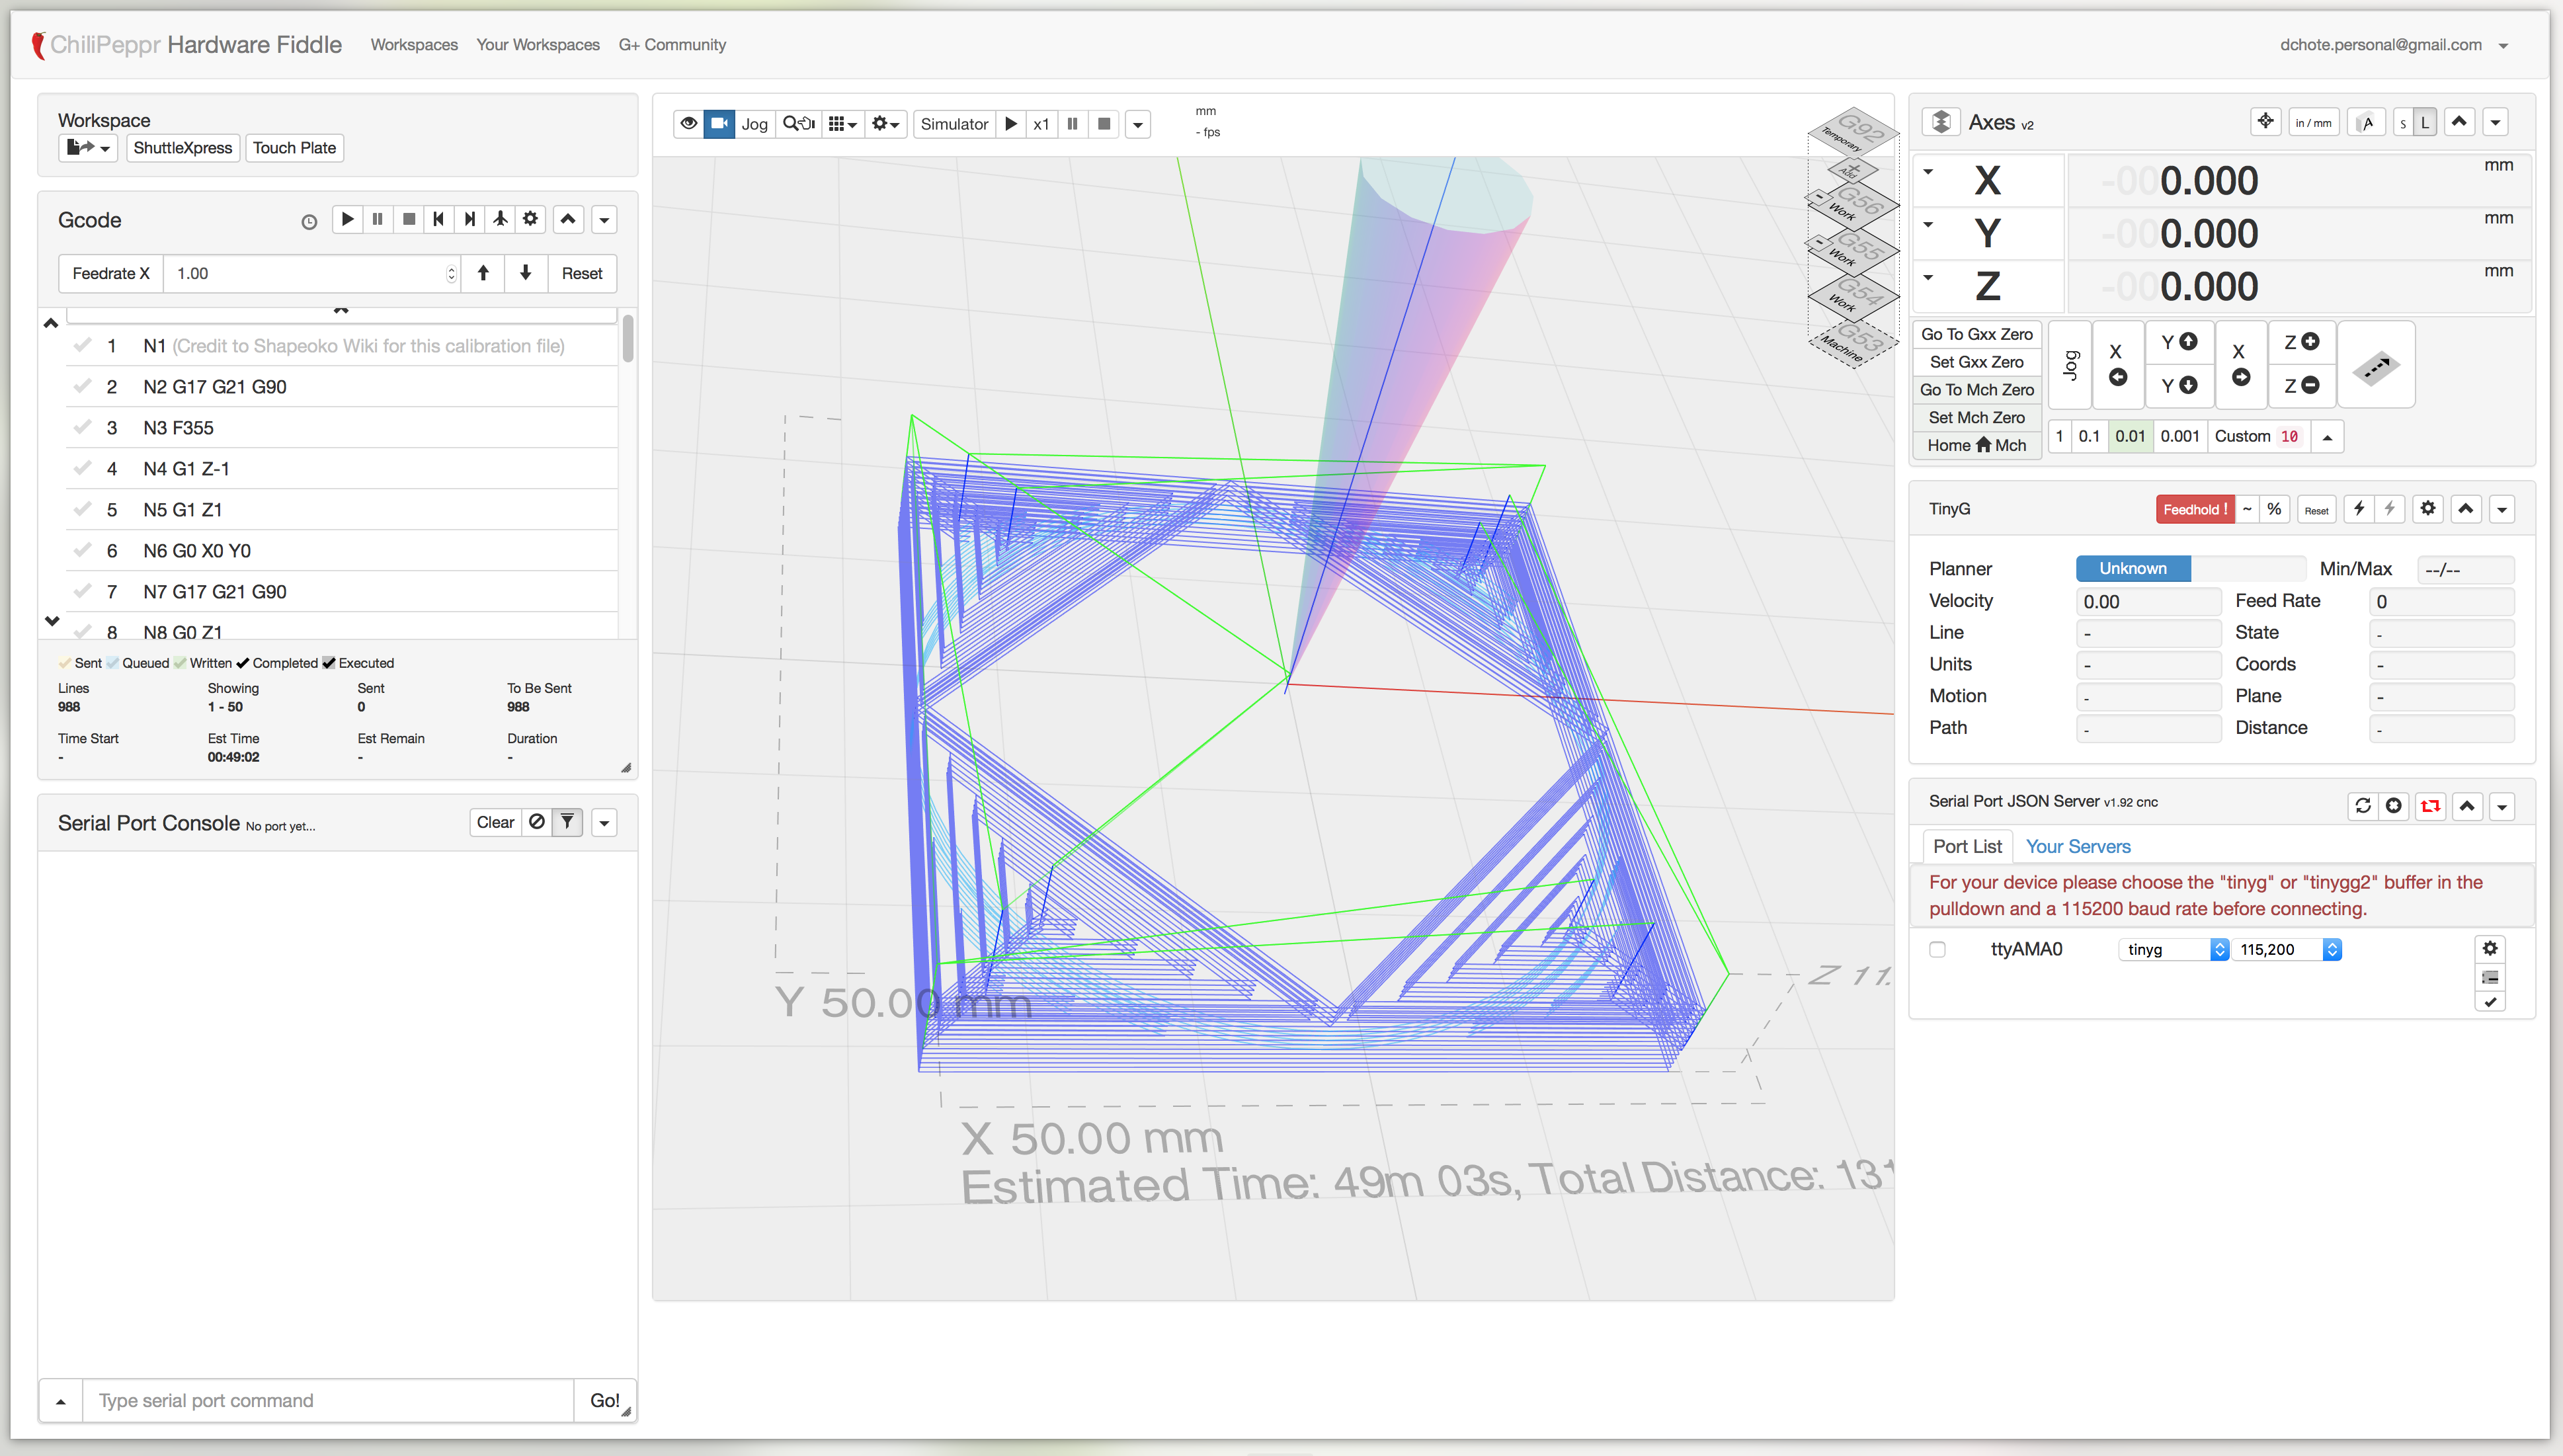Click the serial port command input field

(x=327, y=1401)
